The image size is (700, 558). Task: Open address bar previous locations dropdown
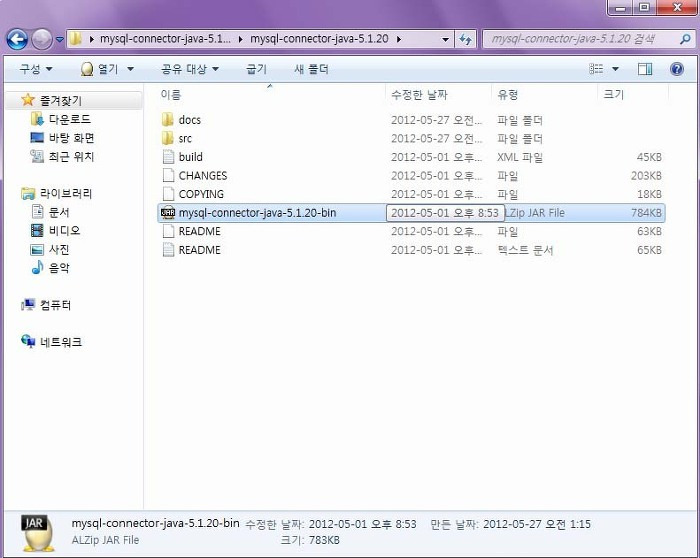pos(445,39)
